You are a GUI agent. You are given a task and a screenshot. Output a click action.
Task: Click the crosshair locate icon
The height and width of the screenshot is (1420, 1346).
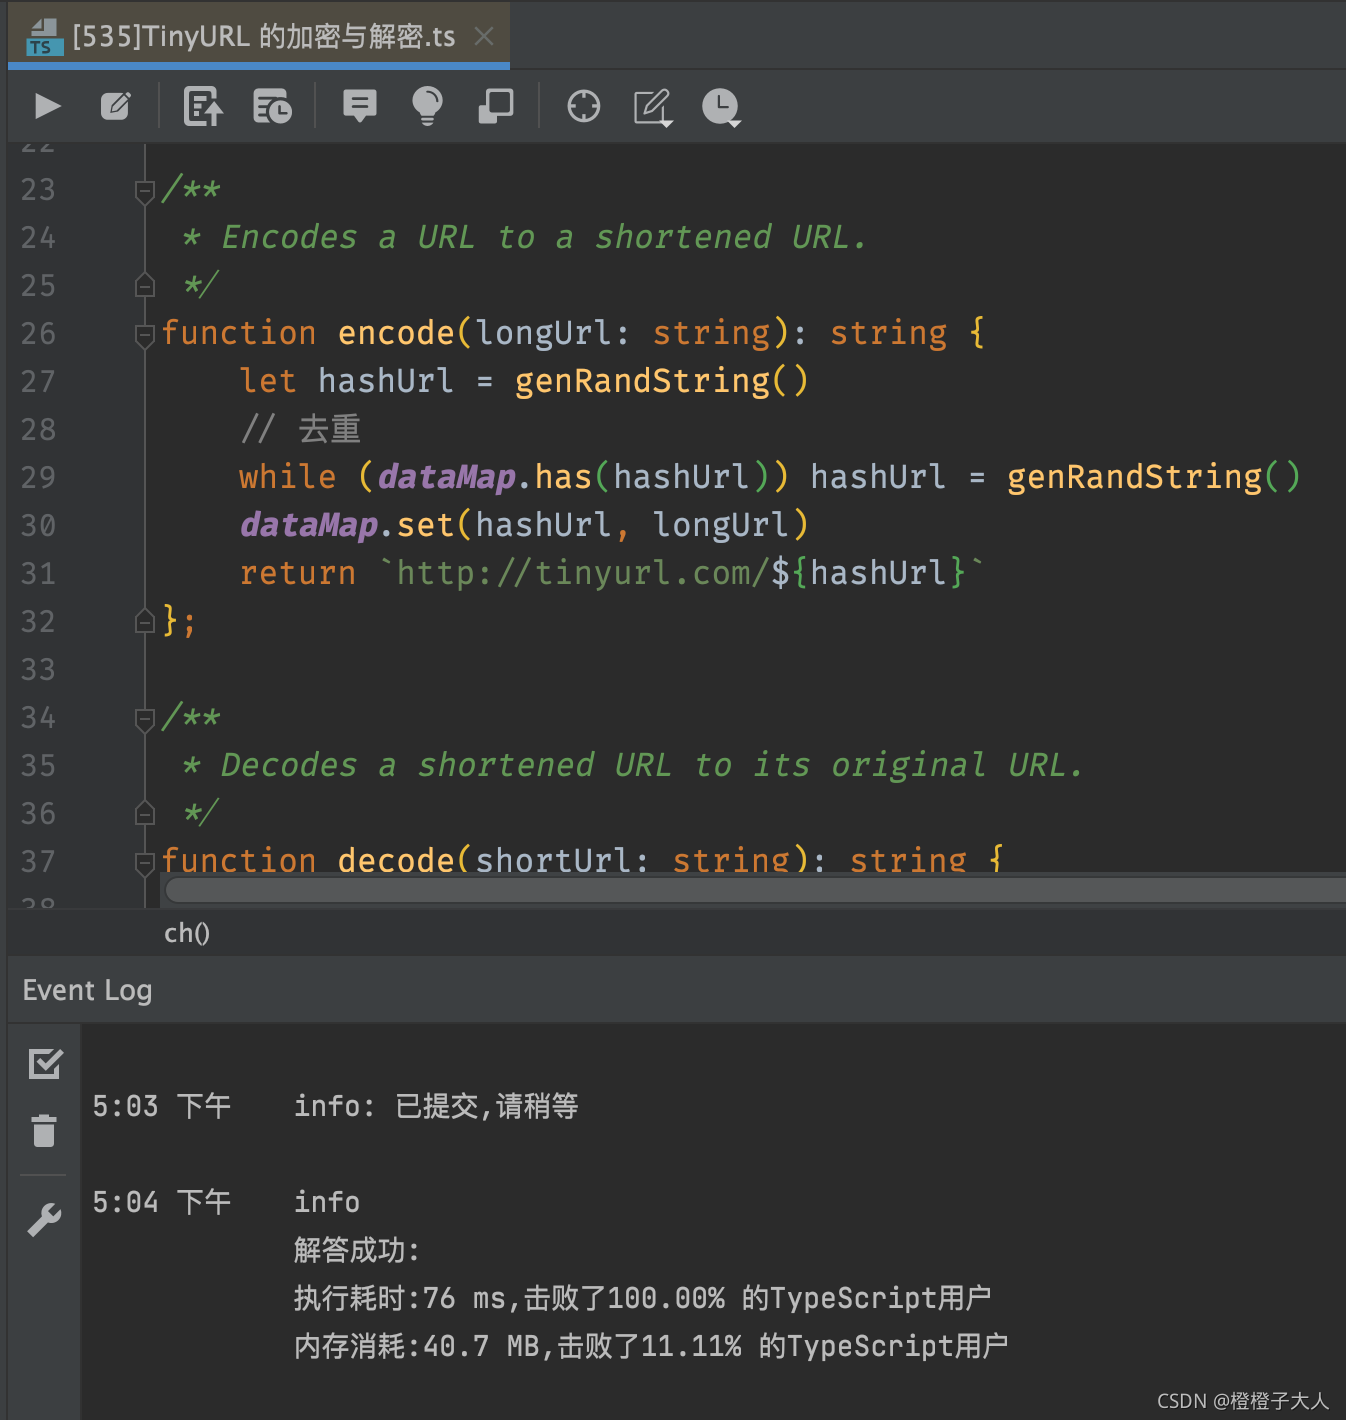[x=584, y=106]
